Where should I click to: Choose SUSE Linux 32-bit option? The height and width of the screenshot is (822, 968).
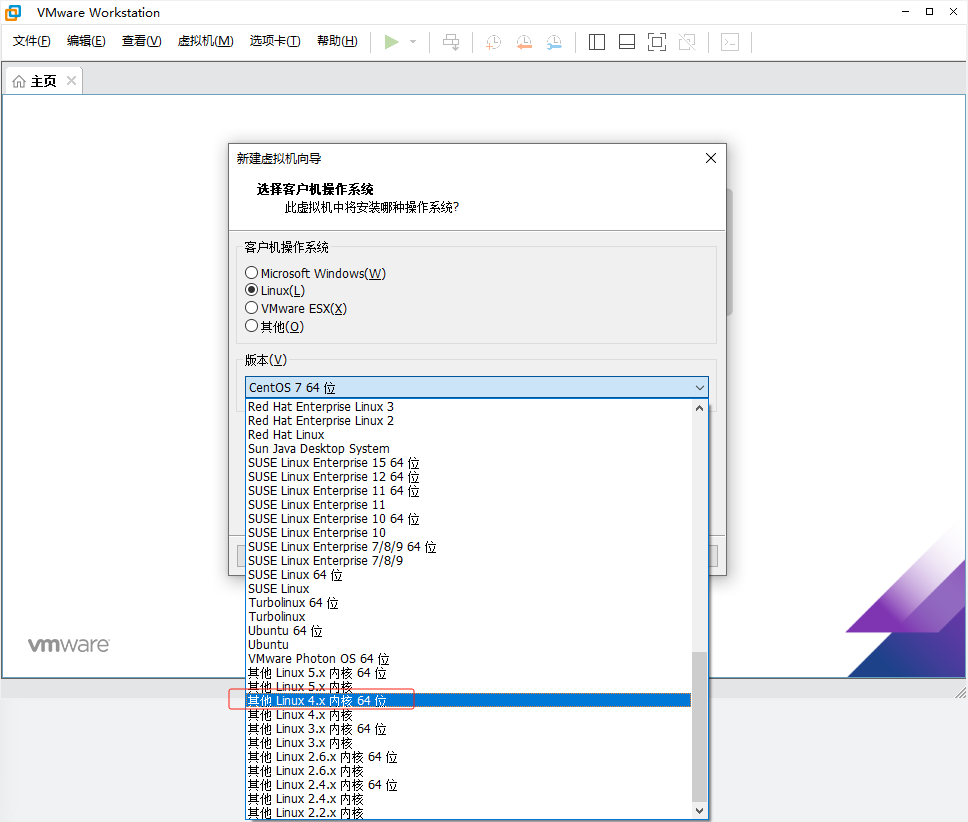(469, 589)
